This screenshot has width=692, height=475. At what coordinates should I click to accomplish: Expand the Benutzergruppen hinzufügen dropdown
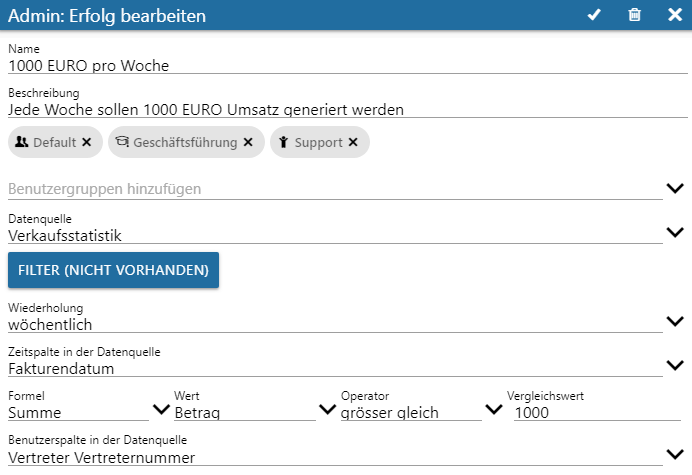point(675,188)
